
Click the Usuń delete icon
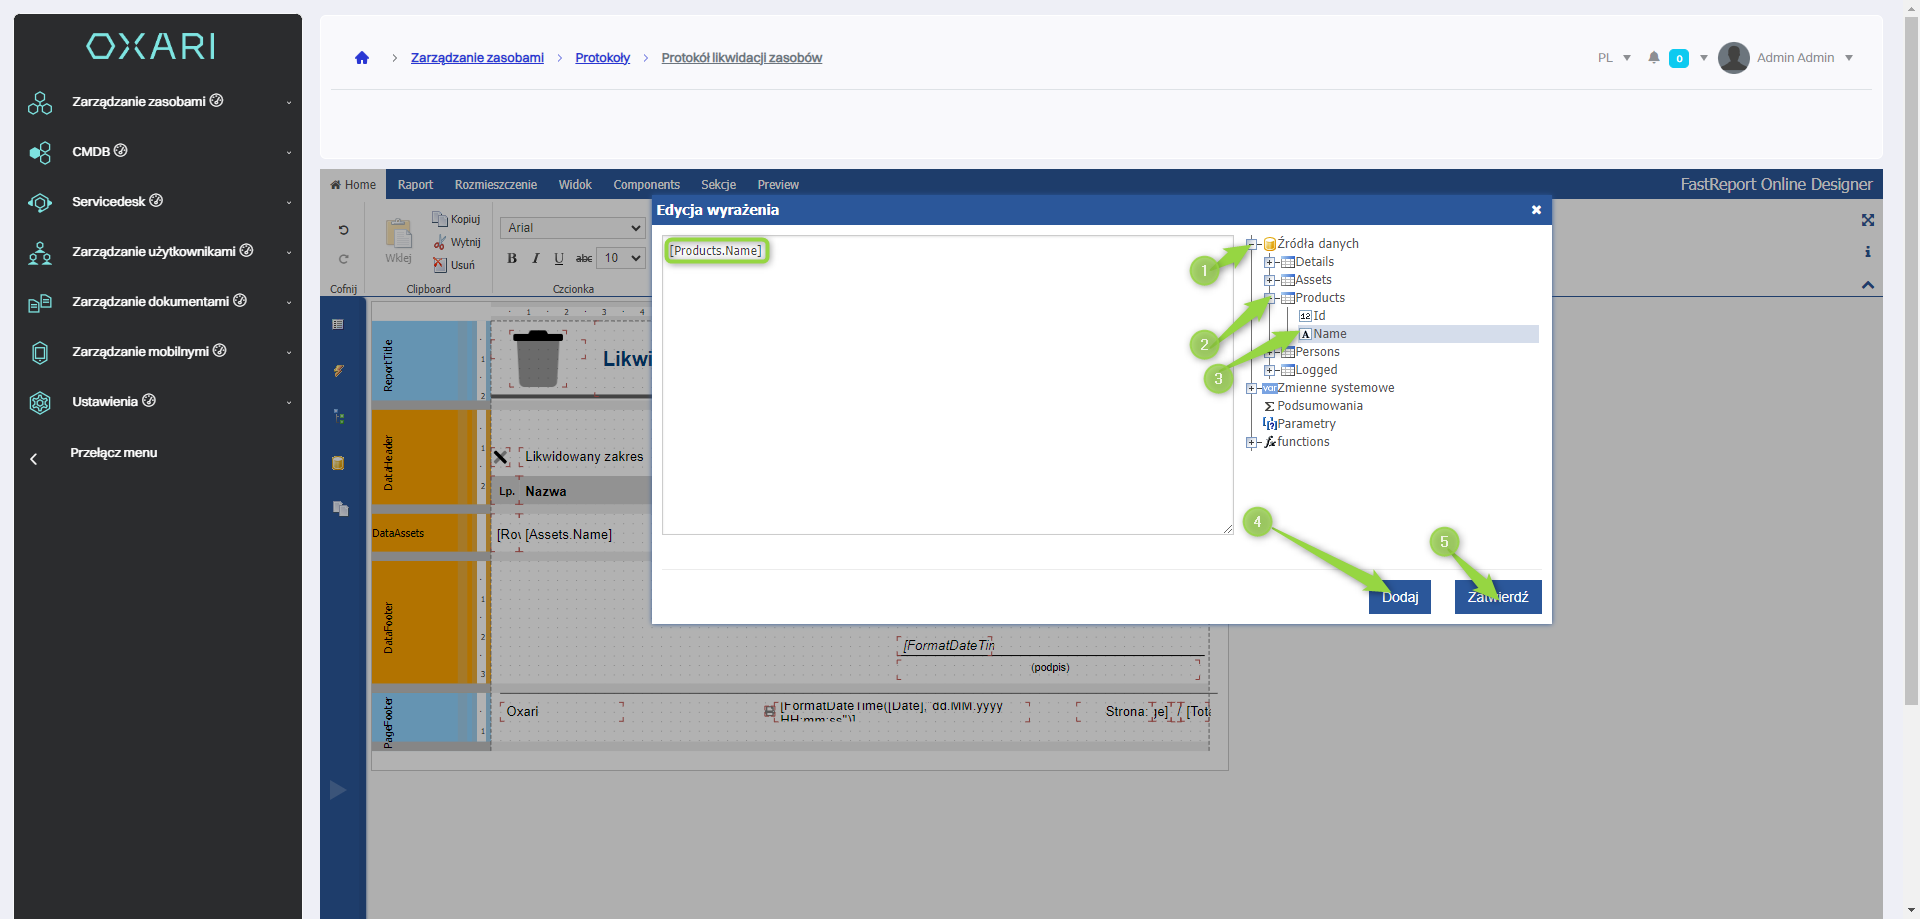440,265
